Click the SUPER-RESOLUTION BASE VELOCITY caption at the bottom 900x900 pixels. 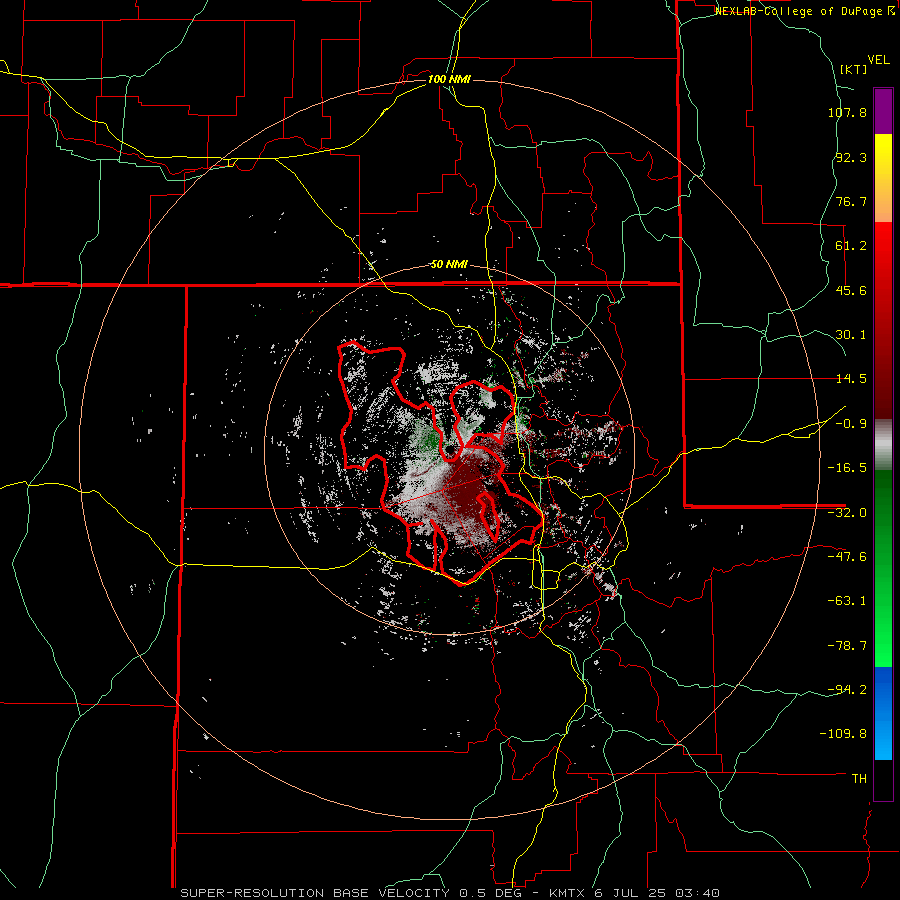[x=450, y=893]
